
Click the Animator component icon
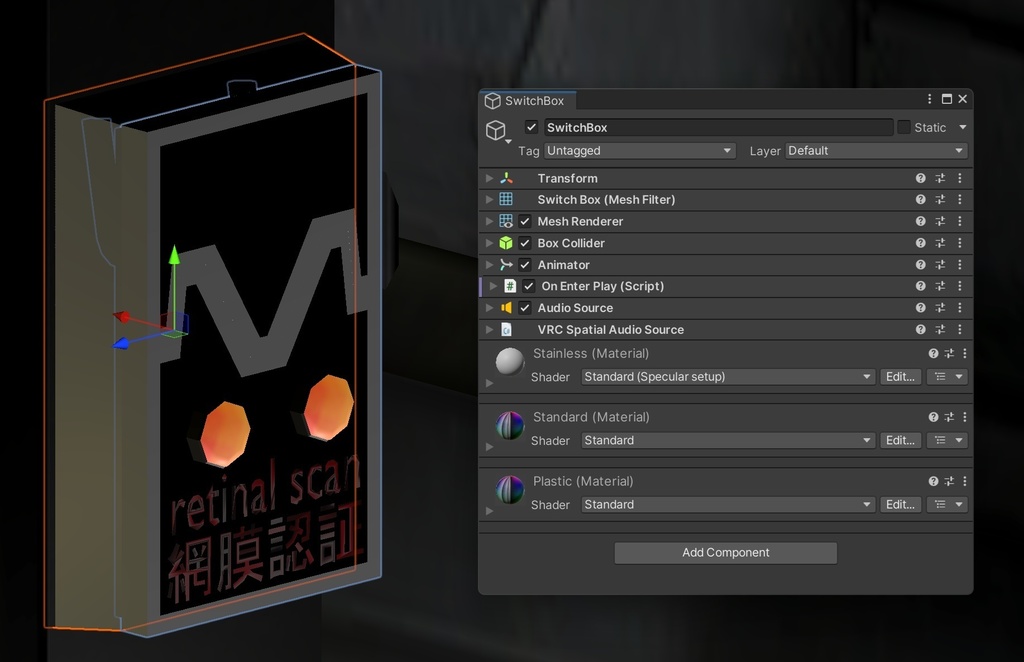point(506,264)
